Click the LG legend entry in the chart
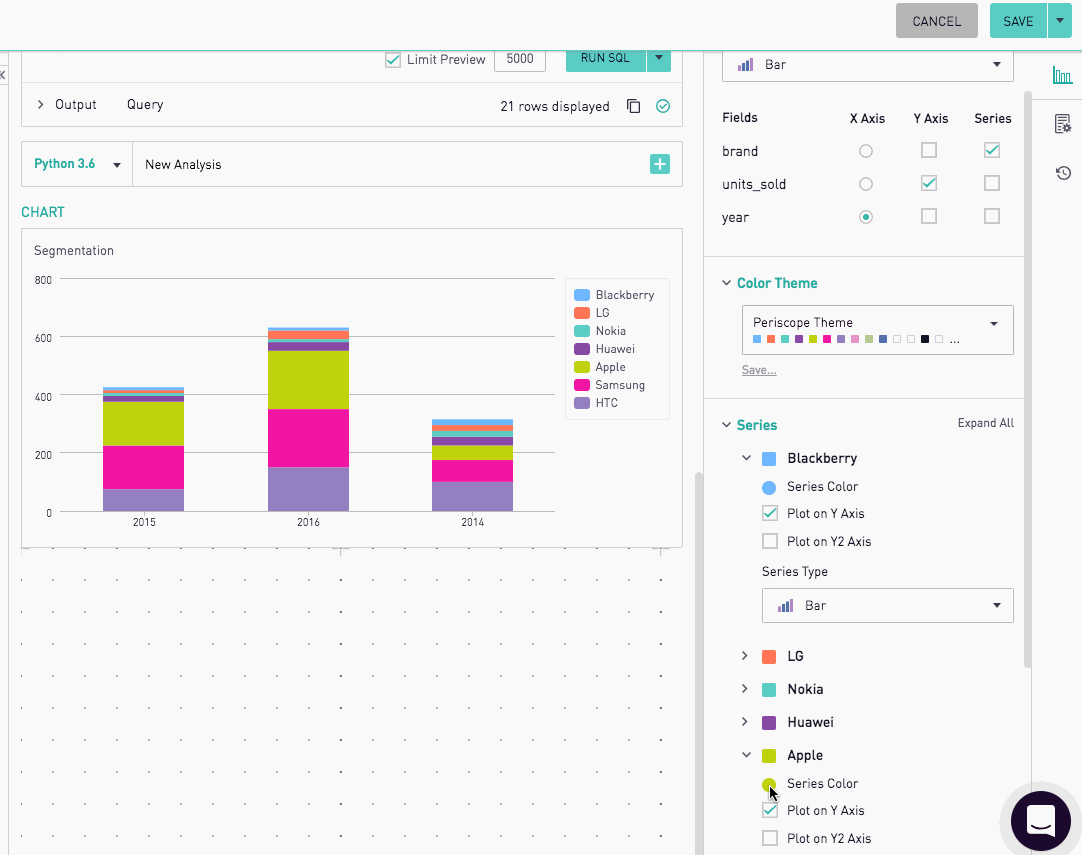 click(x=592, y=313)
